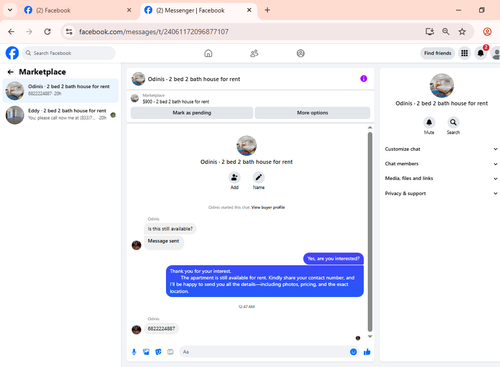
Task: Send a thumbs-up like
Action: point(367,352)
